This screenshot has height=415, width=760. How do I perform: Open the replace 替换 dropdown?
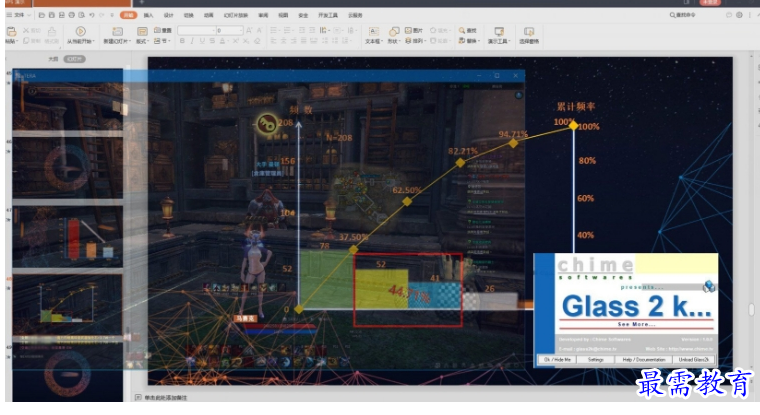click(x=469, y=41)
